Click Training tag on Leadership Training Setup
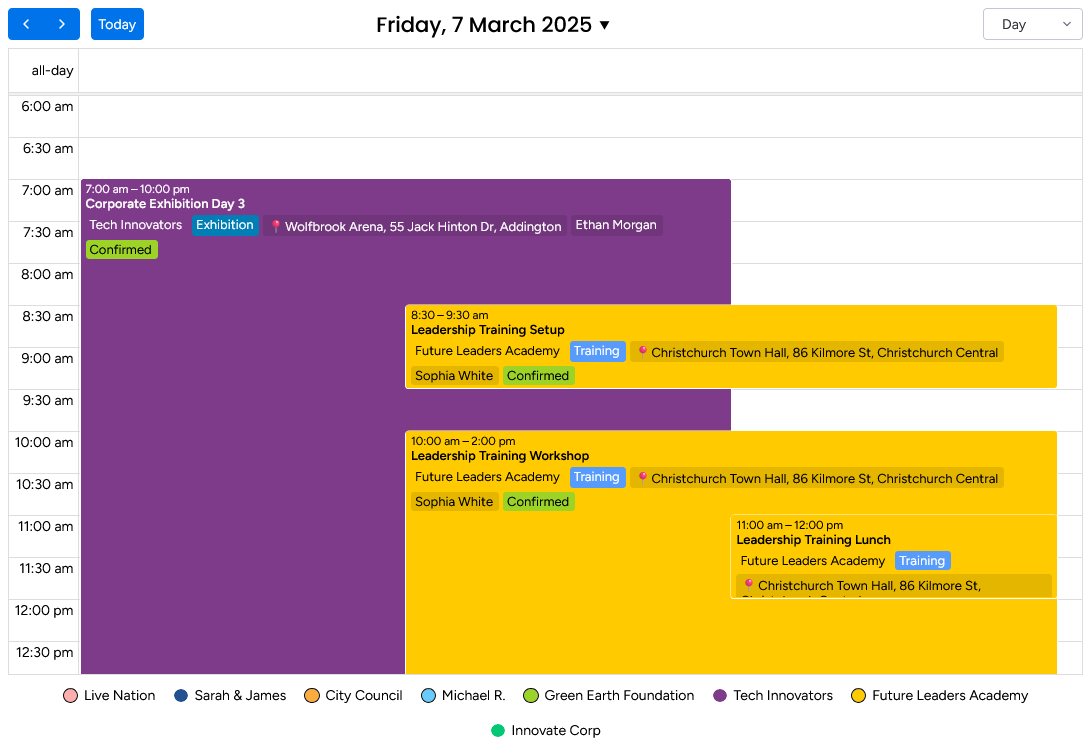Screen dimensions: 1091x756 coord(596,351)
